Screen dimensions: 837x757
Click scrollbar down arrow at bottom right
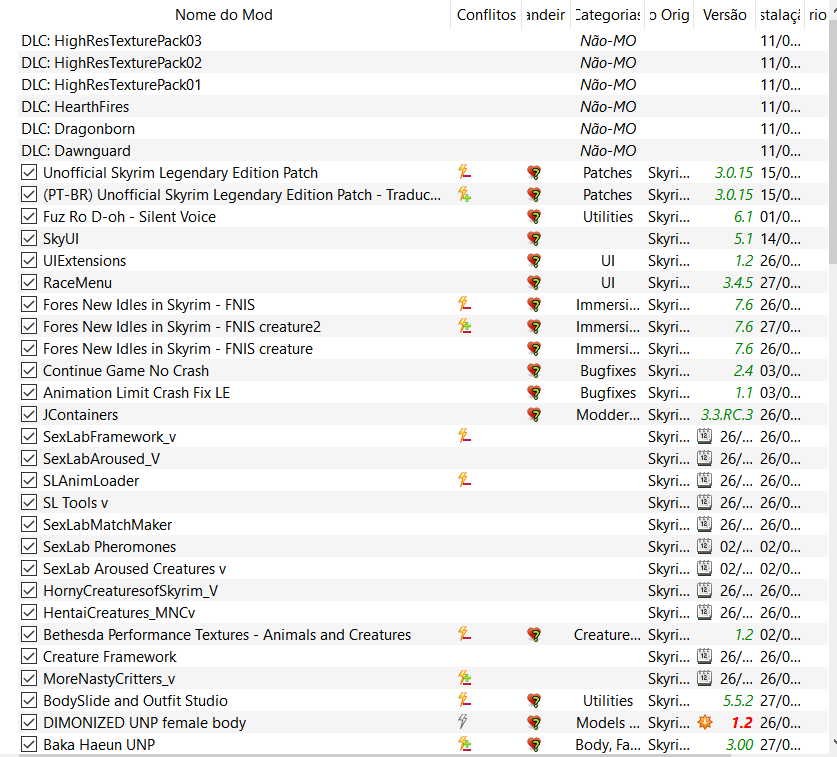click(834, 742)
